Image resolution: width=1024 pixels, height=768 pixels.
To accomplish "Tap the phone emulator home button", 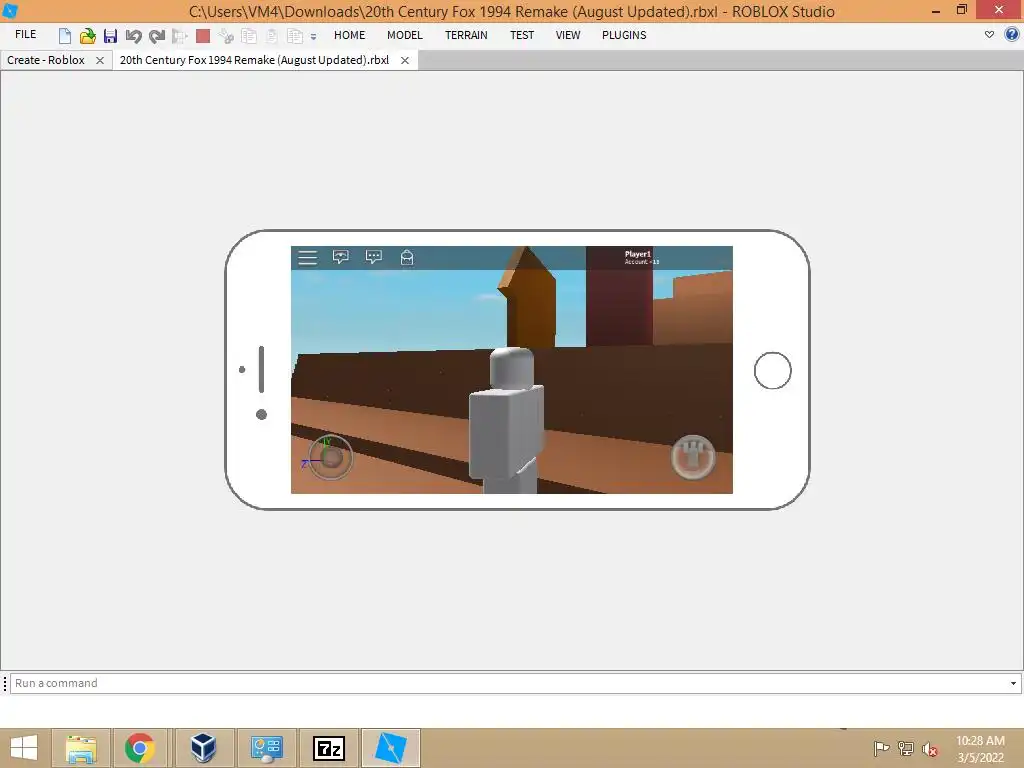I will pyautogui.click(x=773, y=370).
